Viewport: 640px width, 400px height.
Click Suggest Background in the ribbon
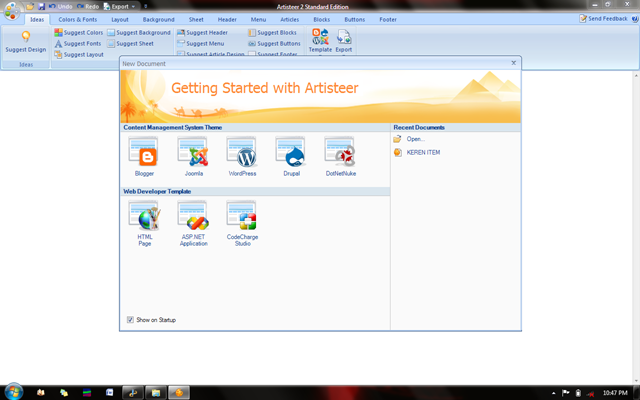[x=139, y=33]
